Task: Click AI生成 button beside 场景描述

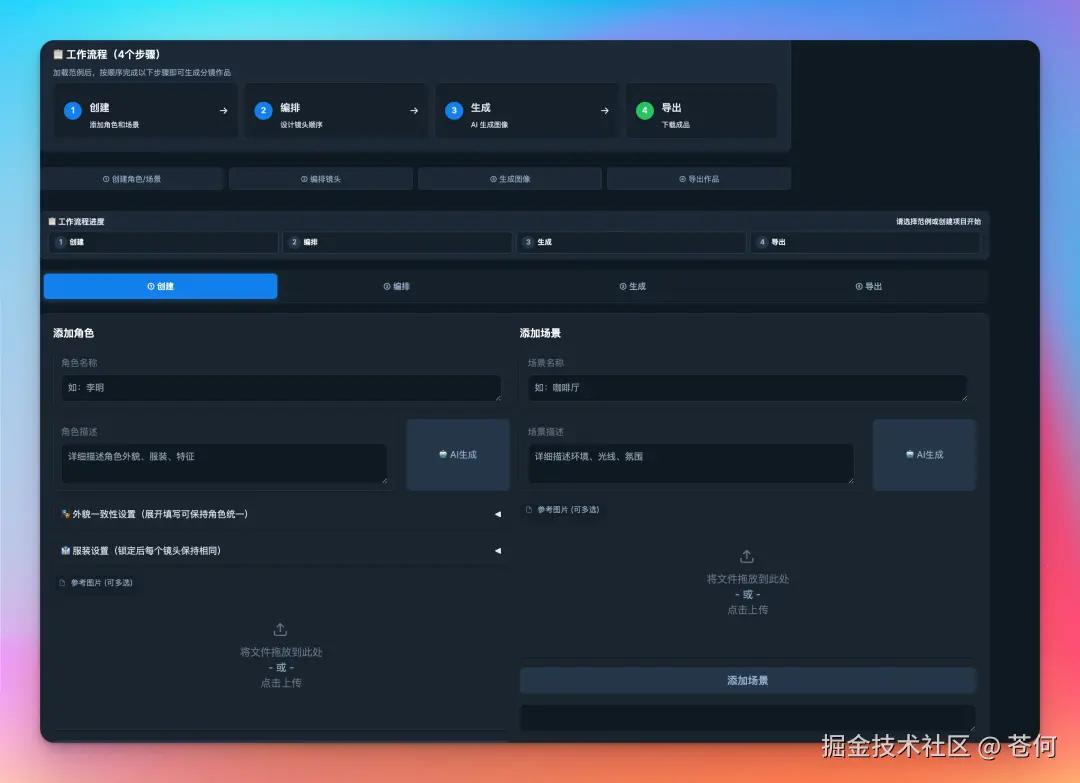Action: tap(924, 455)
